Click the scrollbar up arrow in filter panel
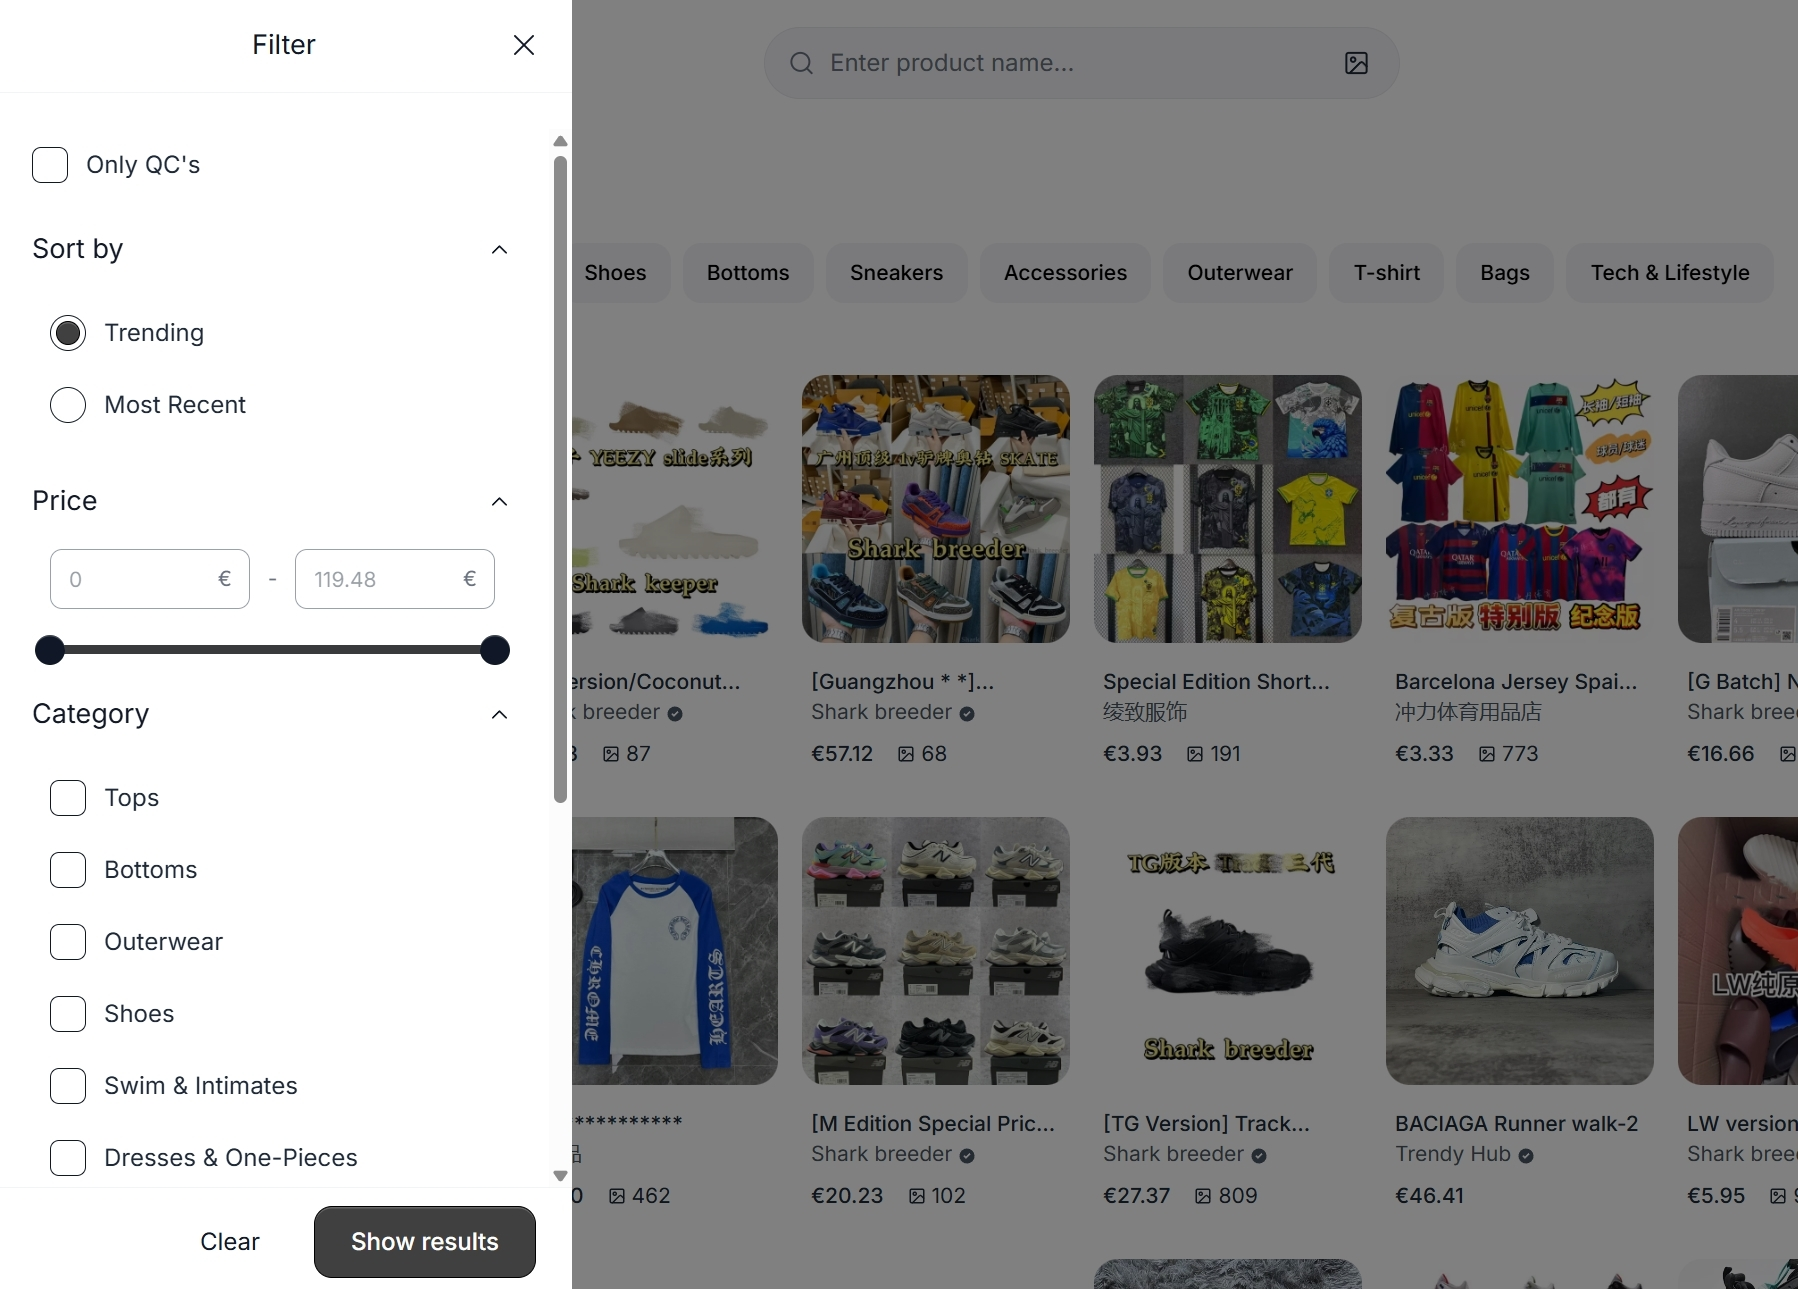This screenshot has width=1798, height=1289. pyautogui.click(x=561, y=141)
